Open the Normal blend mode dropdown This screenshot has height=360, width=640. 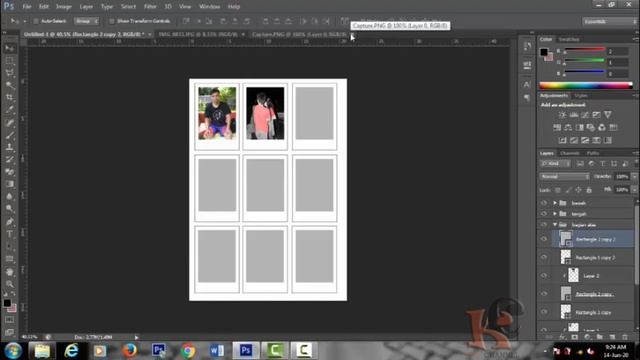coord(564,177)
